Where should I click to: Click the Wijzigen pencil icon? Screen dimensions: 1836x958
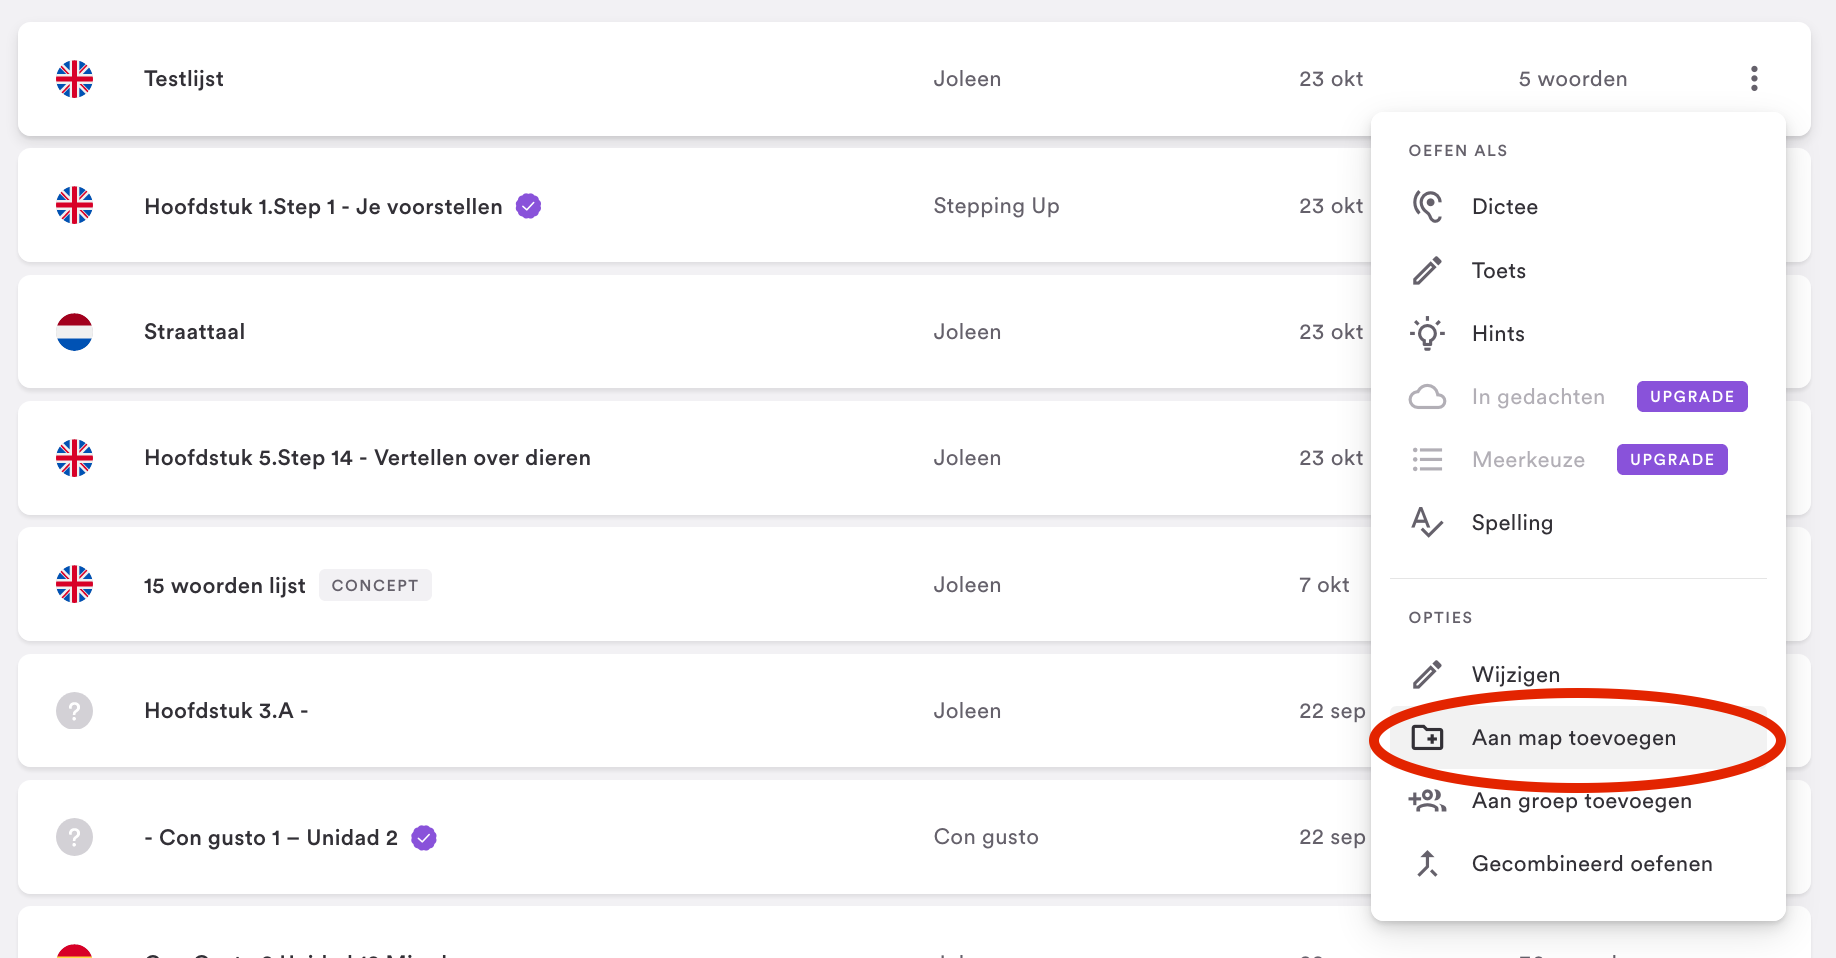(x=1427, y=675)
